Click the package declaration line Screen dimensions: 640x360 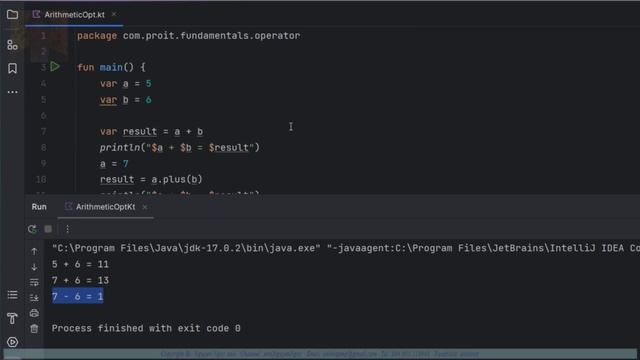click(x=189, y=36)
